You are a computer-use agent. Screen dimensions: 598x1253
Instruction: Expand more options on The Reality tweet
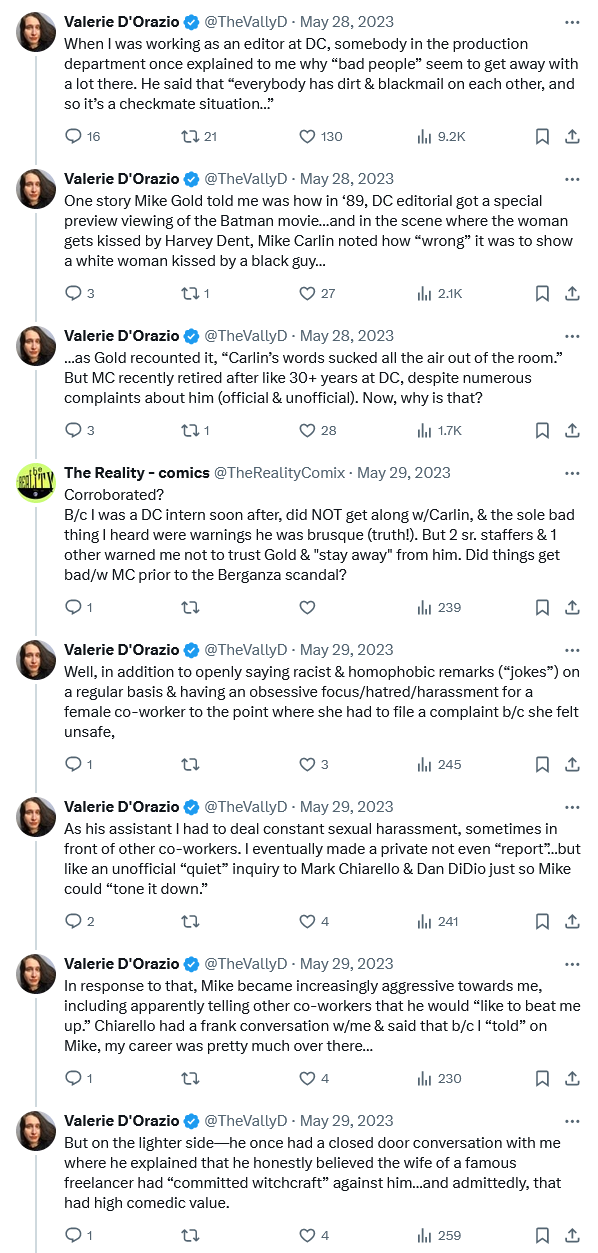point(572,473)
